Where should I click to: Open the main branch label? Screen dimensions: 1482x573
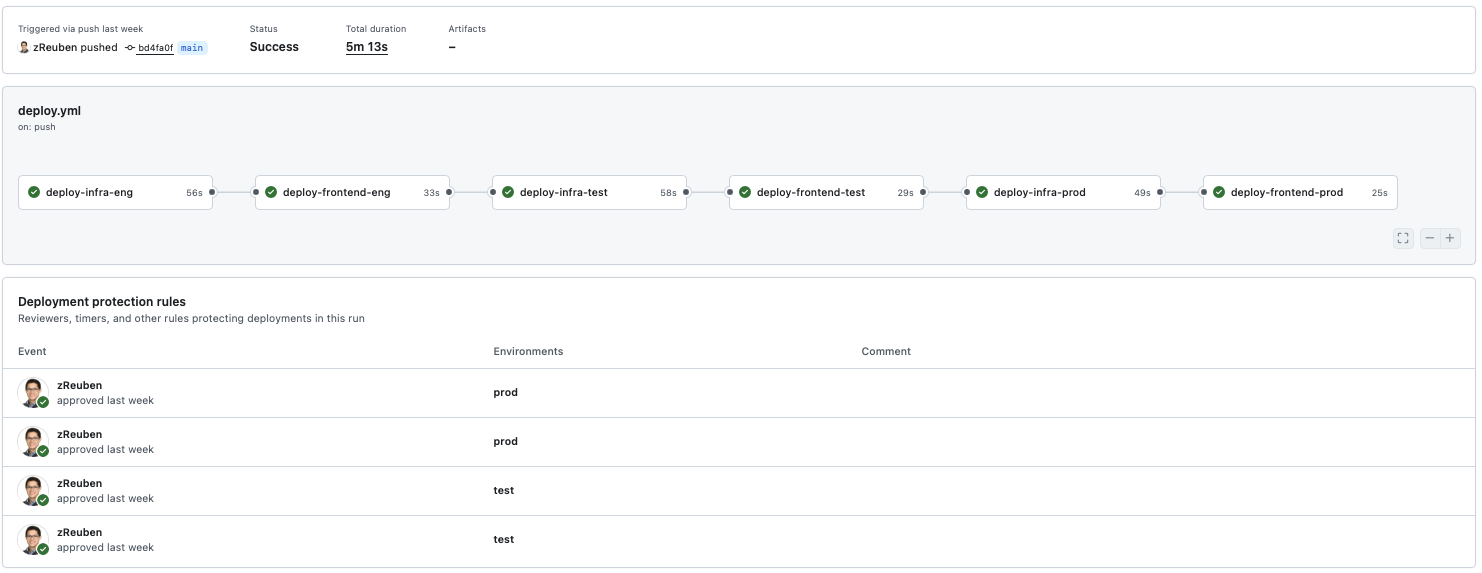tap(192, 48)
